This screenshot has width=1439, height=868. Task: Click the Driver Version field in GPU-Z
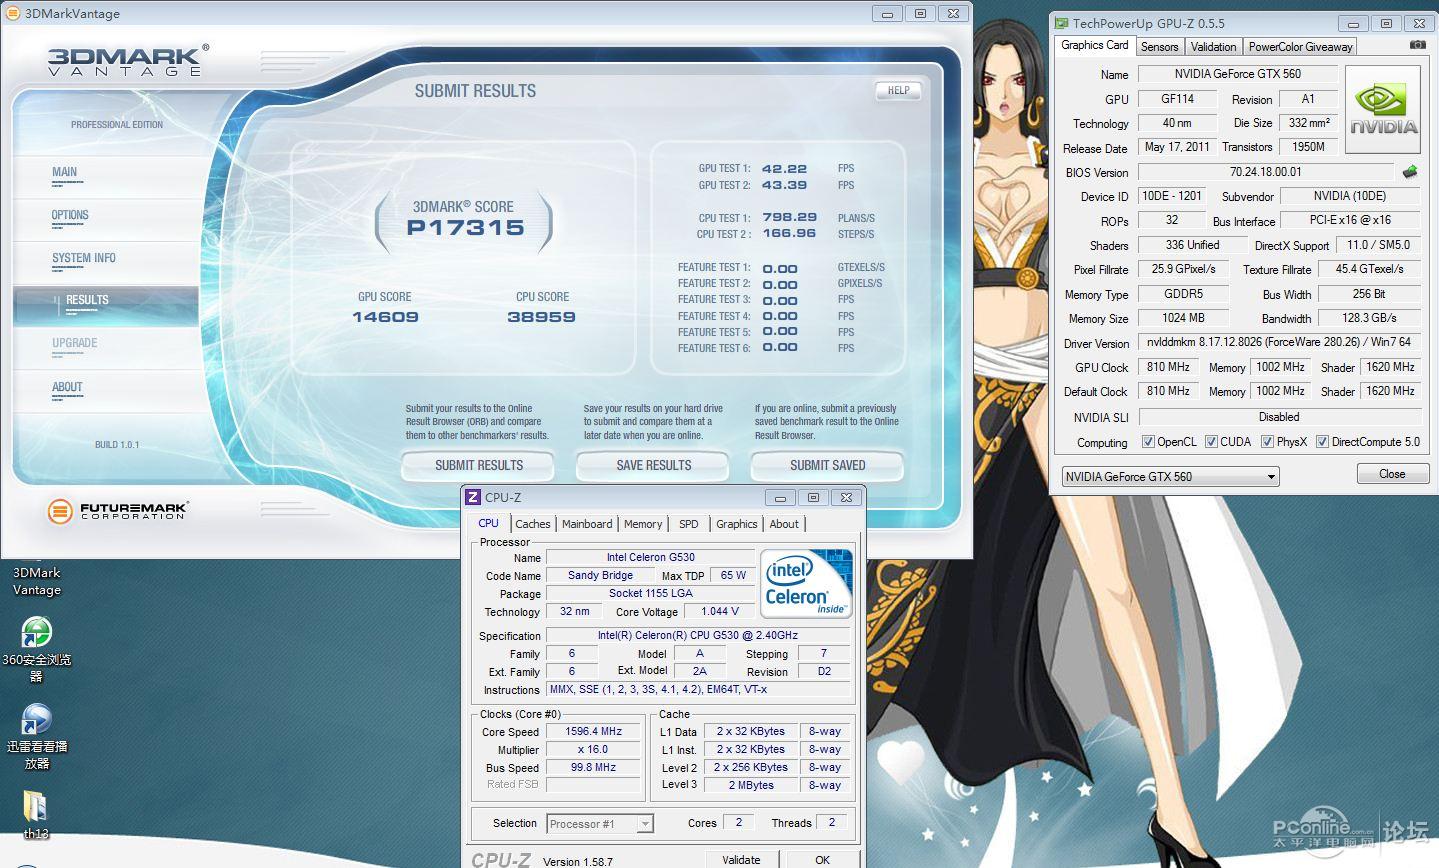tap(1279, 342)
